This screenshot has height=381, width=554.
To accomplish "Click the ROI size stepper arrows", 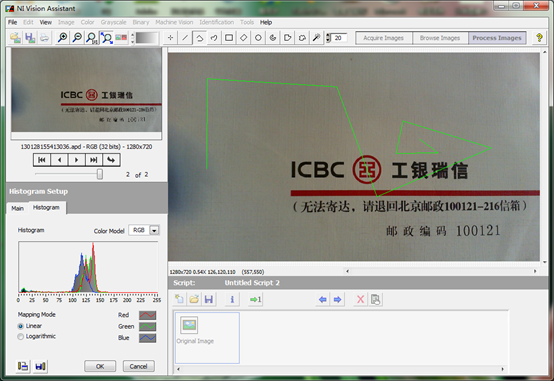I will point(328,37).
